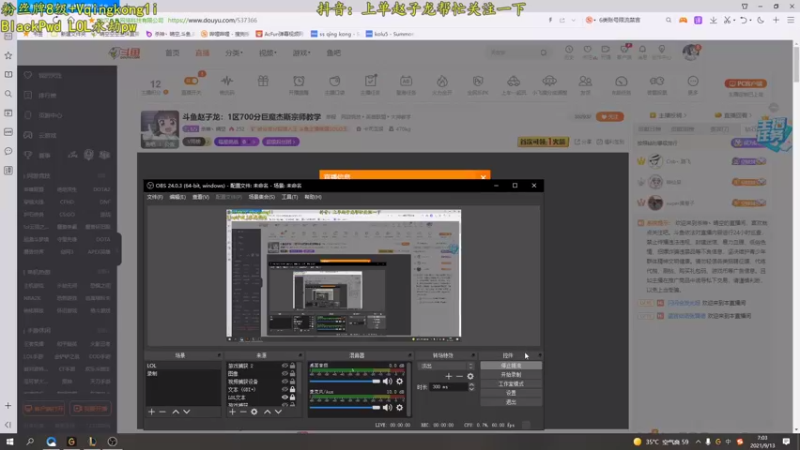This screenshot has height=450, width=800.
Task: Open the scene transition type dropdown
Action: [x=446, y=366]
